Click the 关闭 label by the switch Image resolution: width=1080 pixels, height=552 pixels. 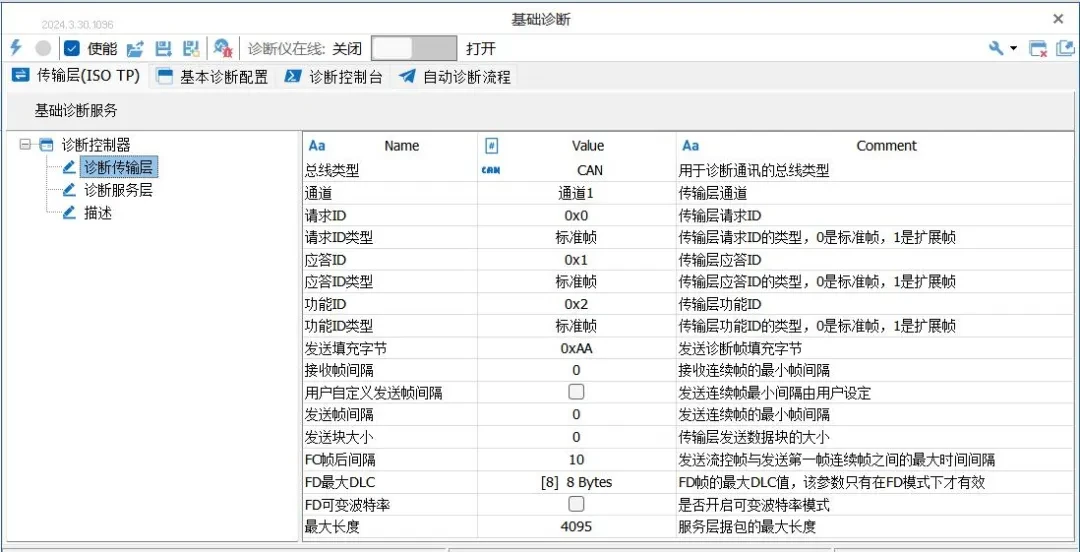click(x=347, y=49)
